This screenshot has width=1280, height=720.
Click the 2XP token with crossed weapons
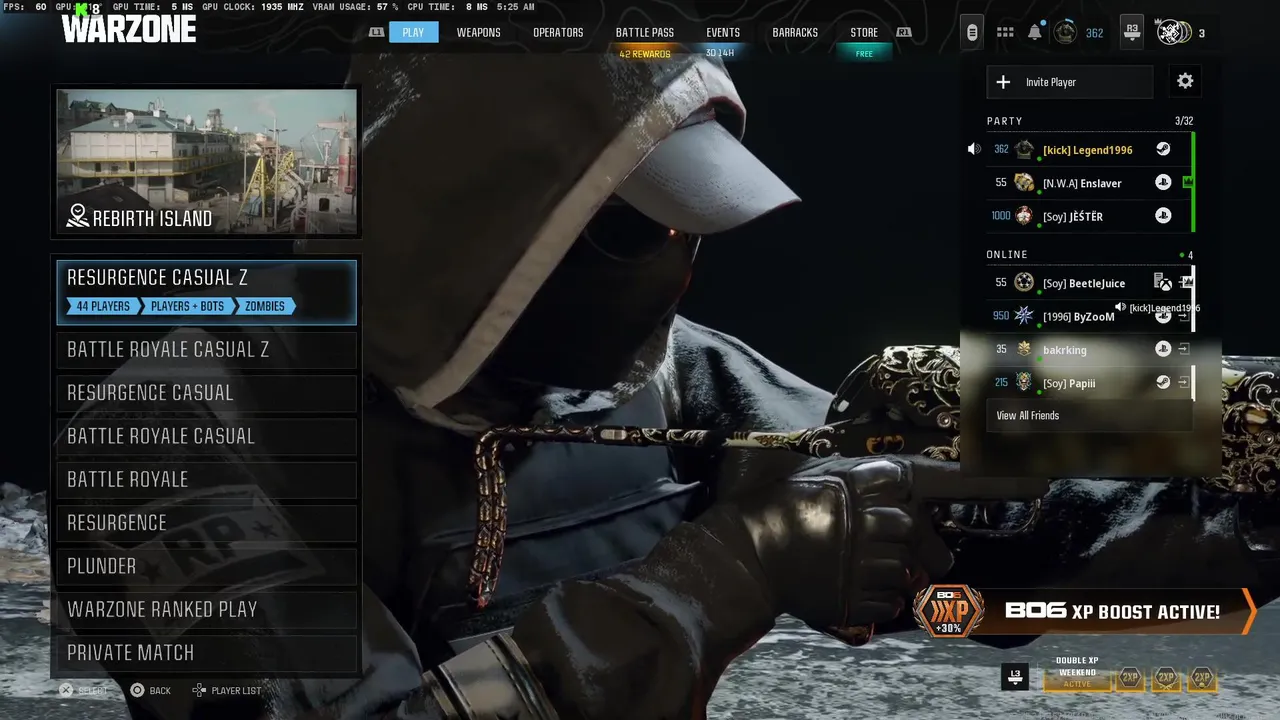point(1166,678)
